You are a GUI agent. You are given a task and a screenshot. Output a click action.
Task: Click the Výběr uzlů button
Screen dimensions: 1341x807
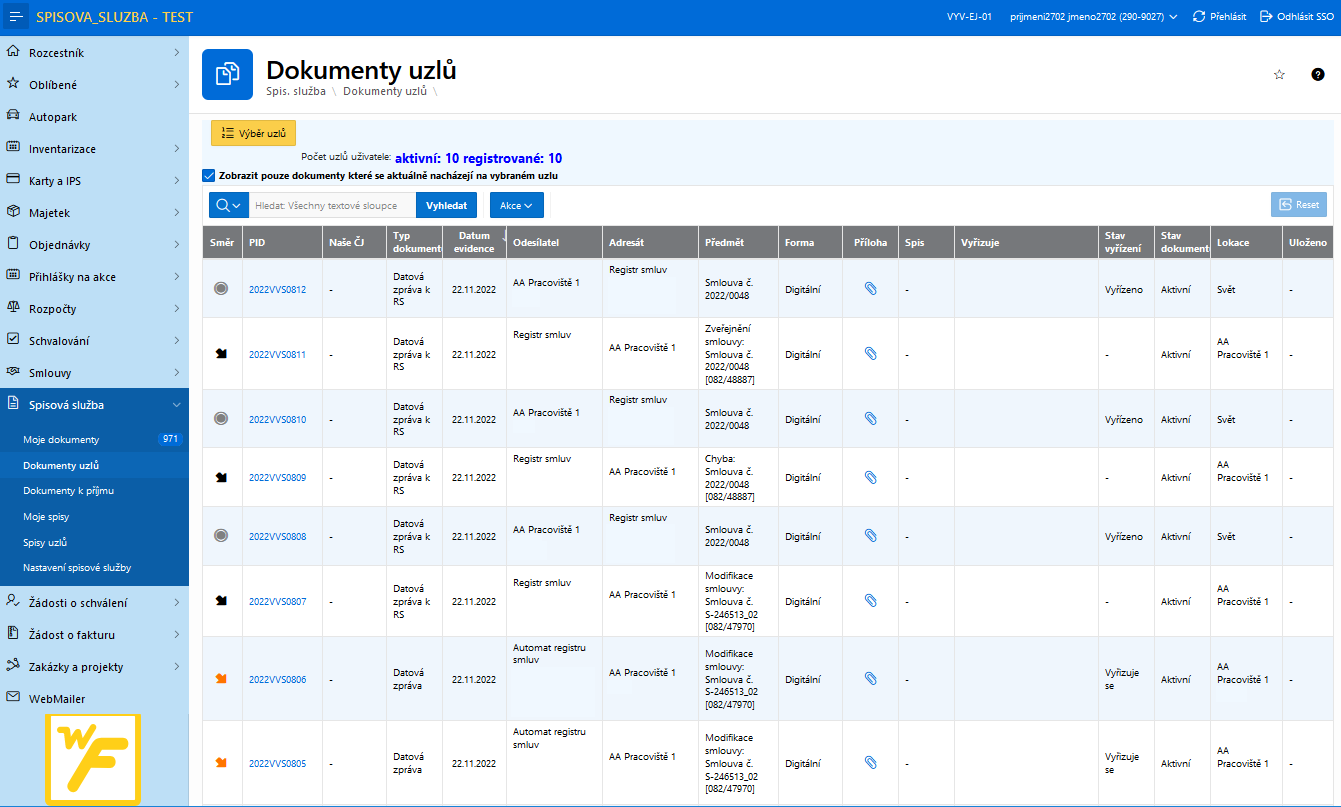coord(253,133)
